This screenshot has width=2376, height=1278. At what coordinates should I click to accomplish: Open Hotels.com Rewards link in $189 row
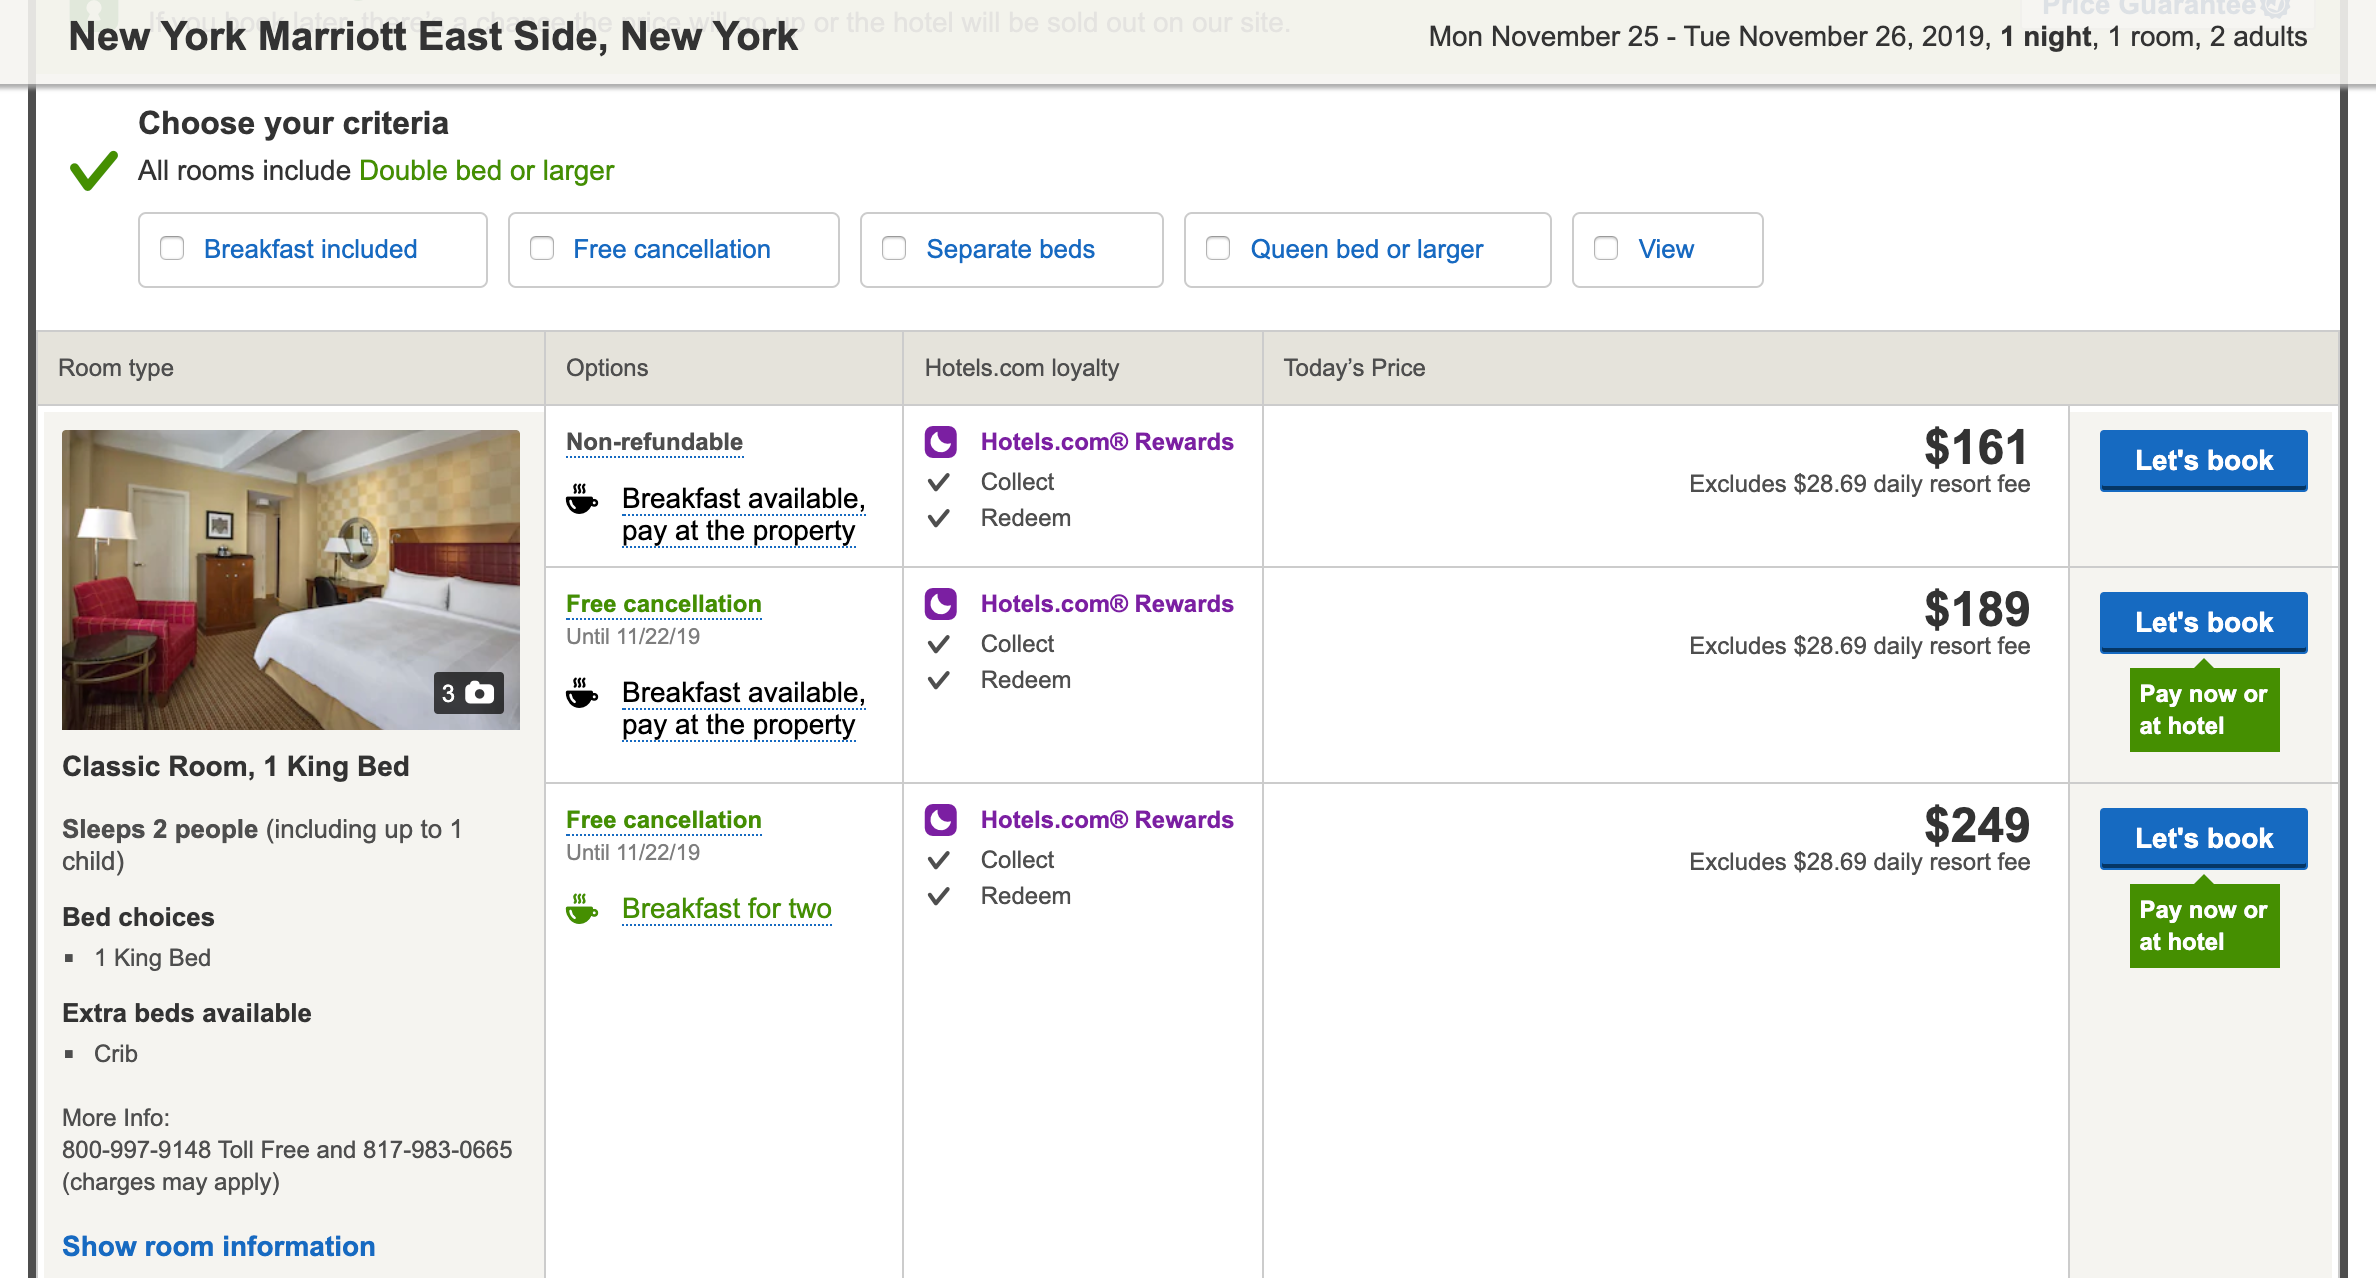click(x=1106, y=604)
